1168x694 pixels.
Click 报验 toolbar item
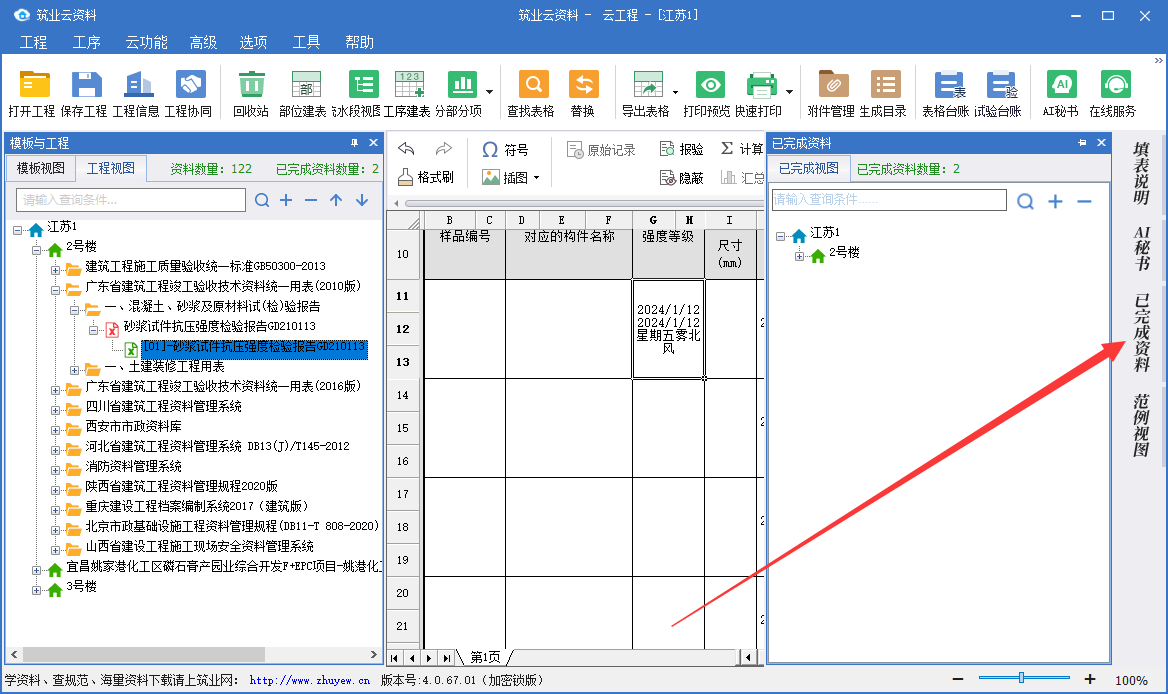pyautogui.click(x=682, y=149)
